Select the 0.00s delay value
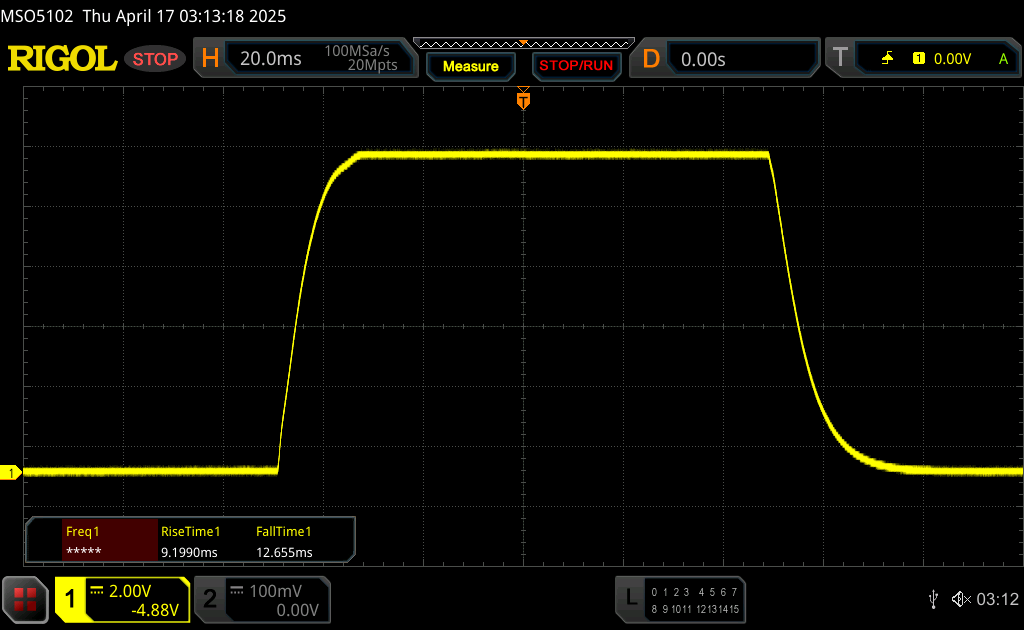Screen dimensions: 1024x630 tap(703, 59)
